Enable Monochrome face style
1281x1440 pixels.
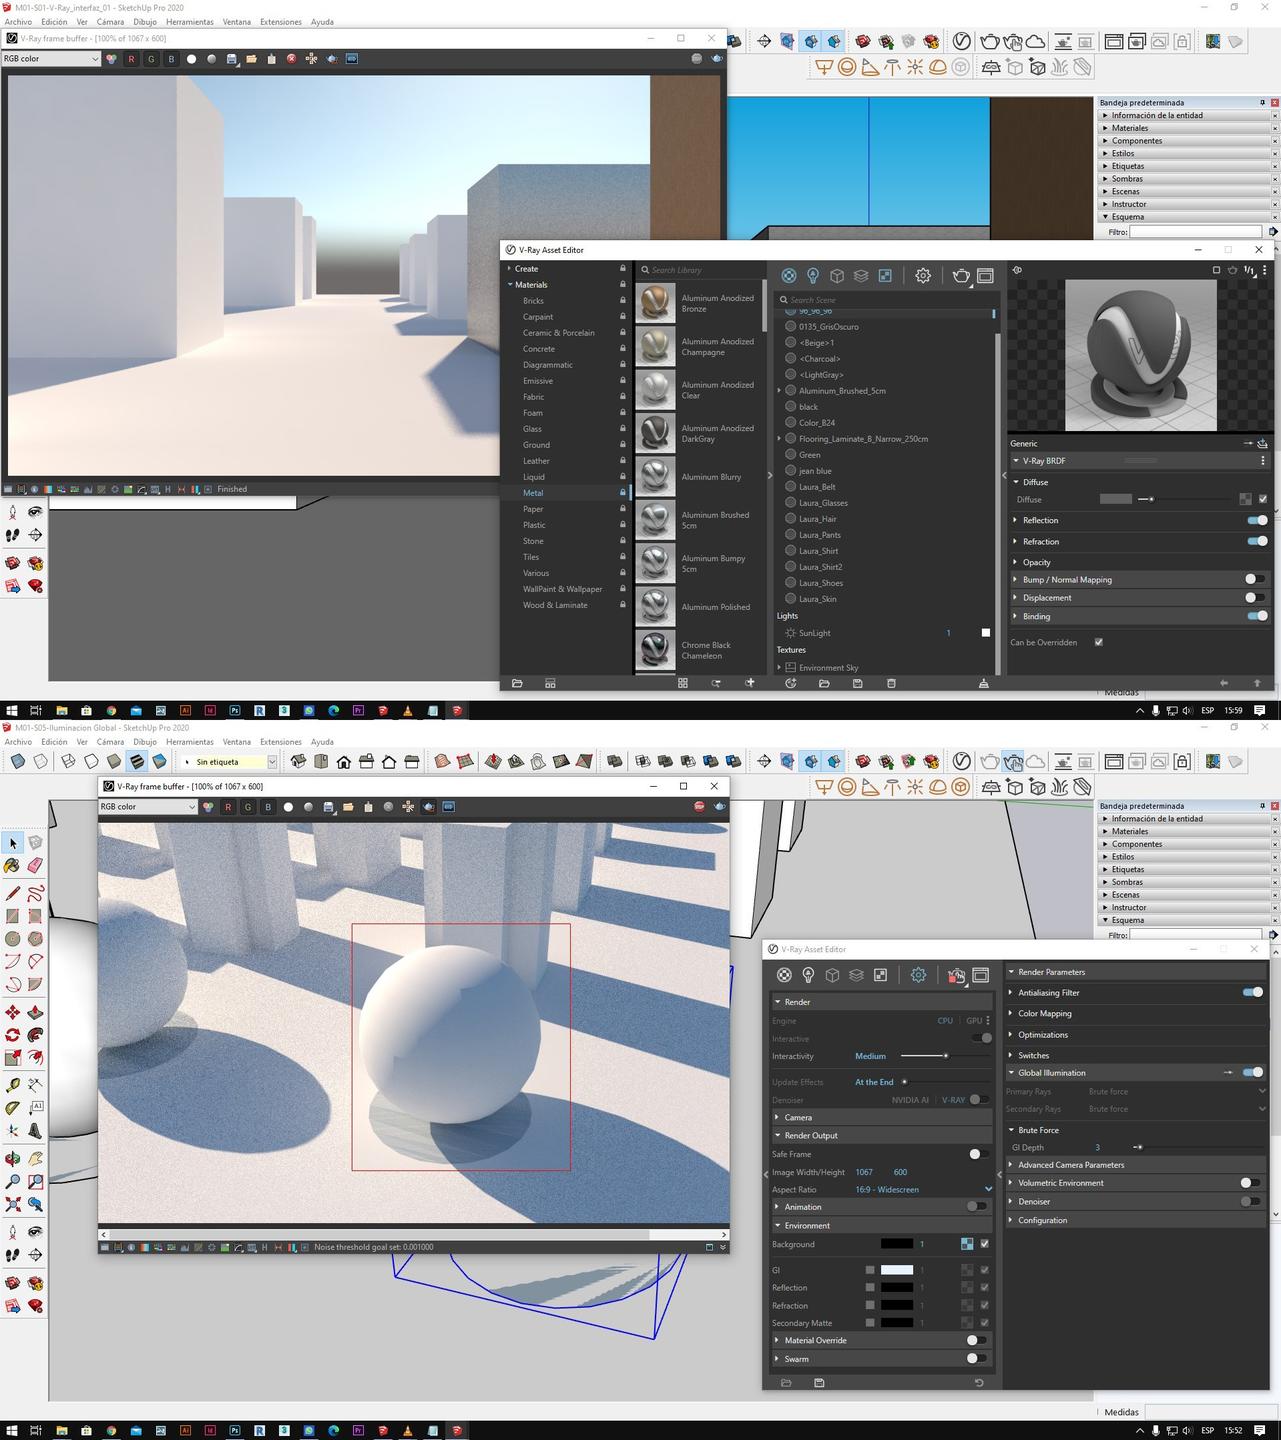coord(159,761)
